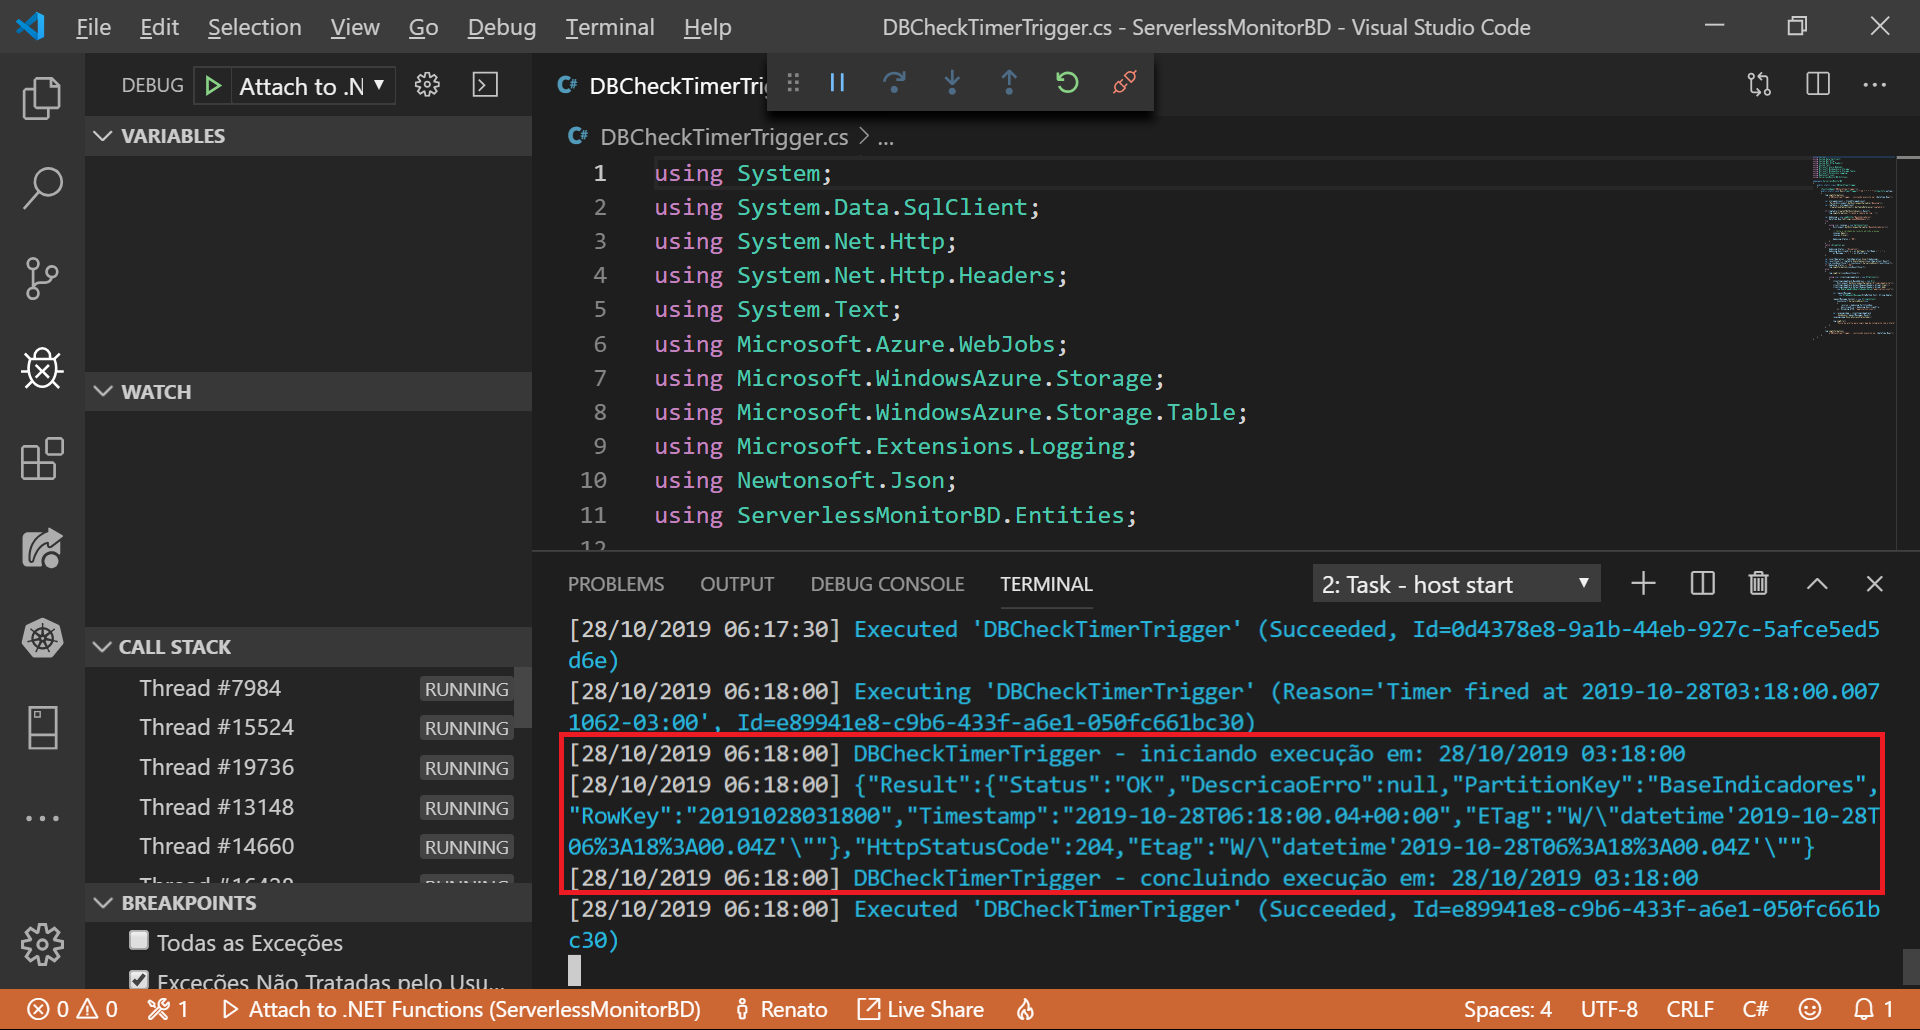The height and width of the screenshot is (1030, 1920).
Task: Collapse the CALL STACK section
Action: click(103, 646)
